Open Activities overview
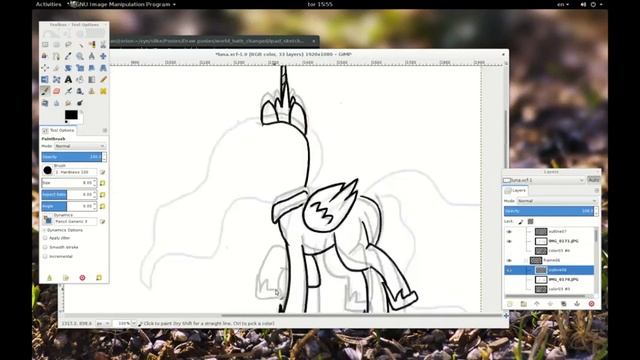640x360 pixels. point(49,4)
